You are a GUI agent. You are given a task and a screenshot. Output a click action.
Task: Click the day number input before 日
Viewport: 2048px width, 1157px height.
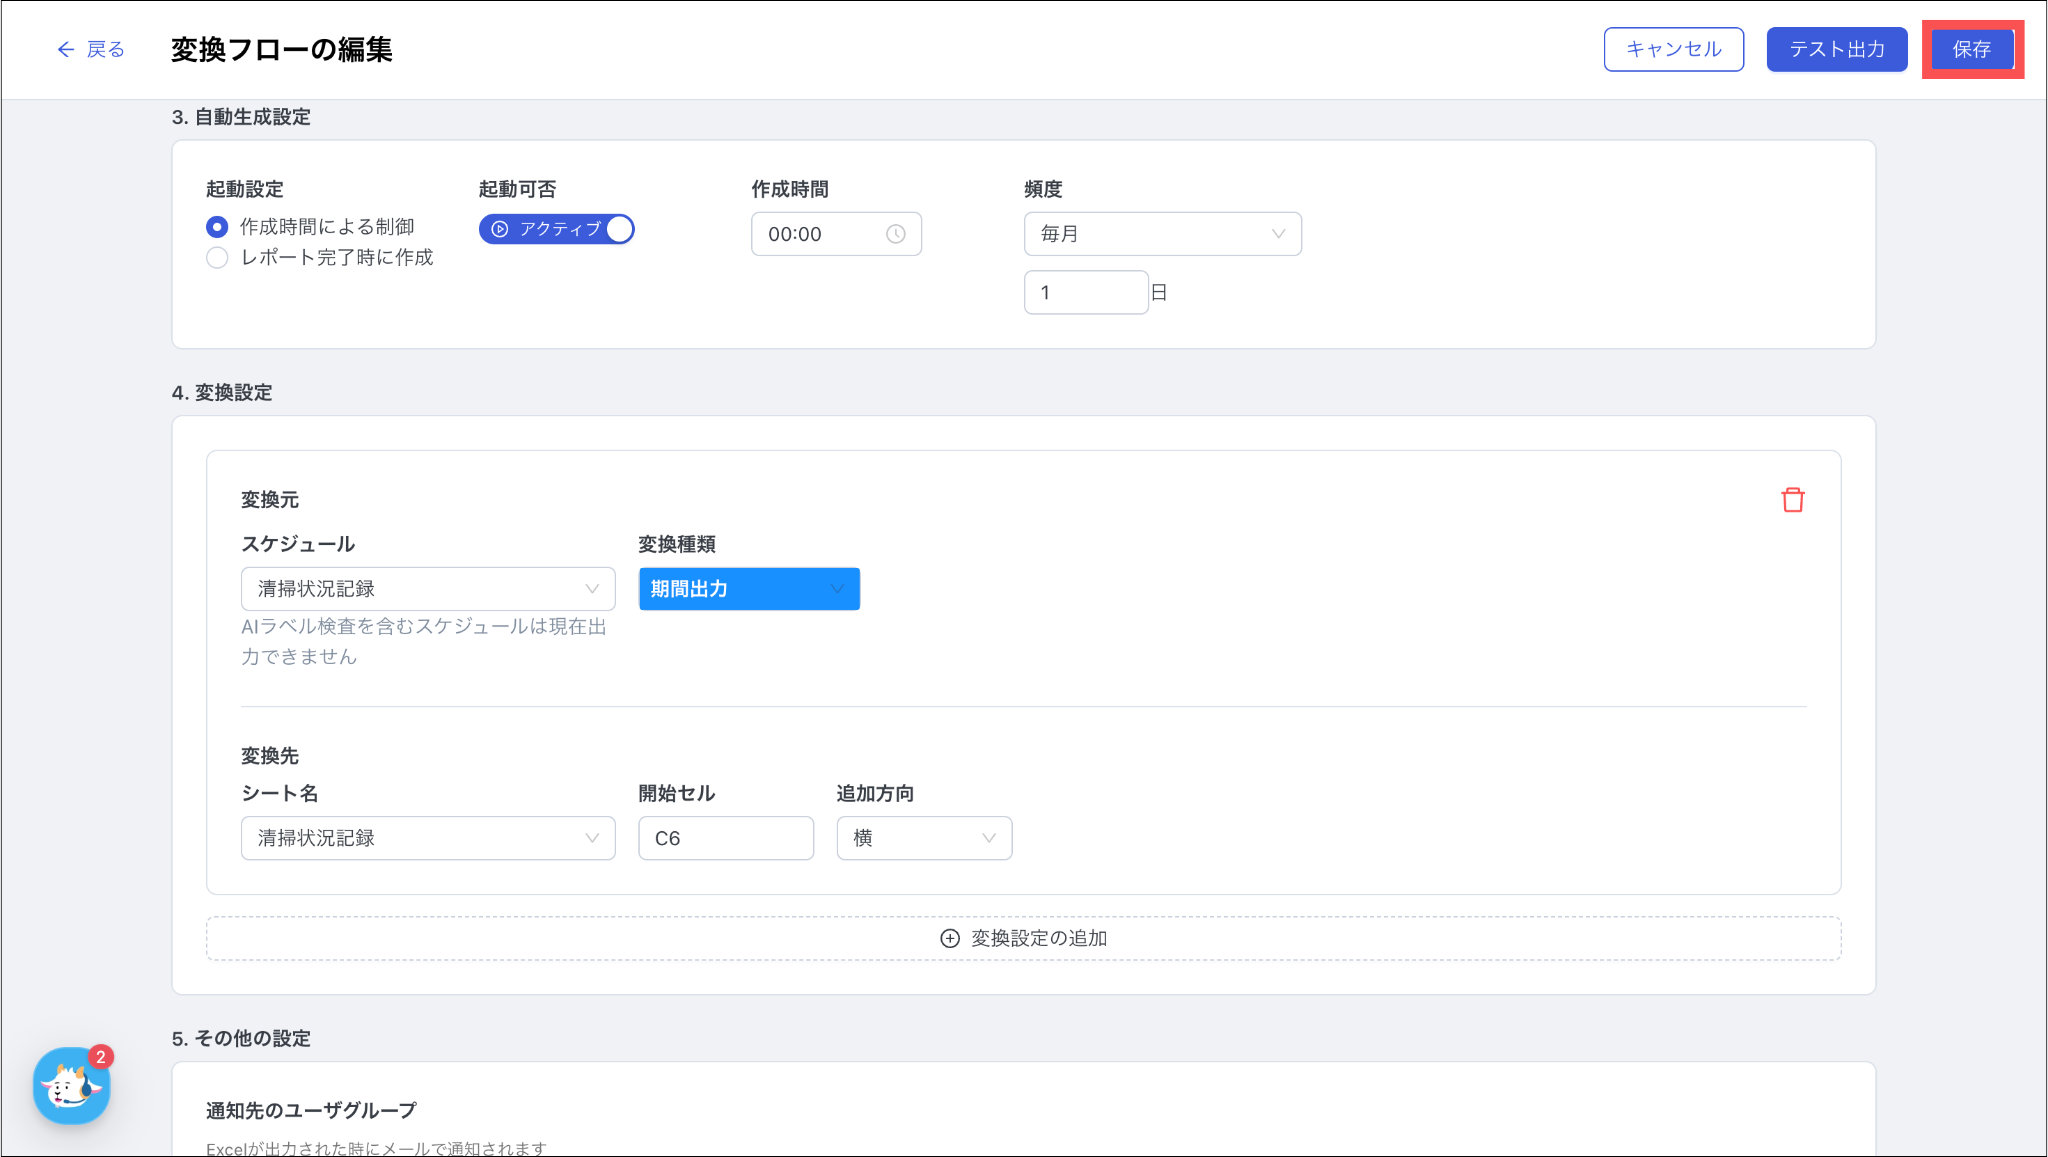coord(1085,292)
